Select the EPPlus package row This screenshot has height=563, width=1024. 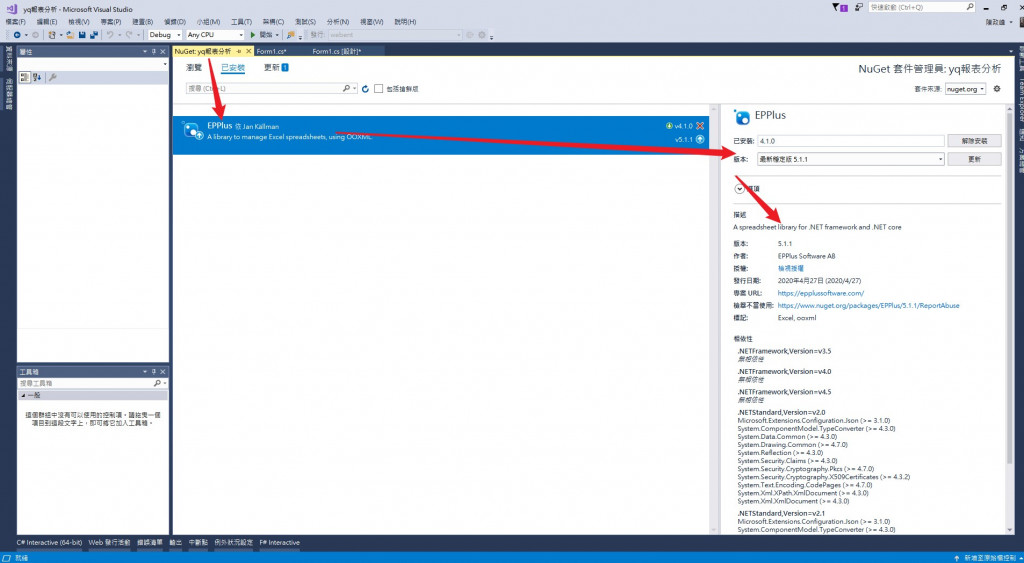(441, 135)
